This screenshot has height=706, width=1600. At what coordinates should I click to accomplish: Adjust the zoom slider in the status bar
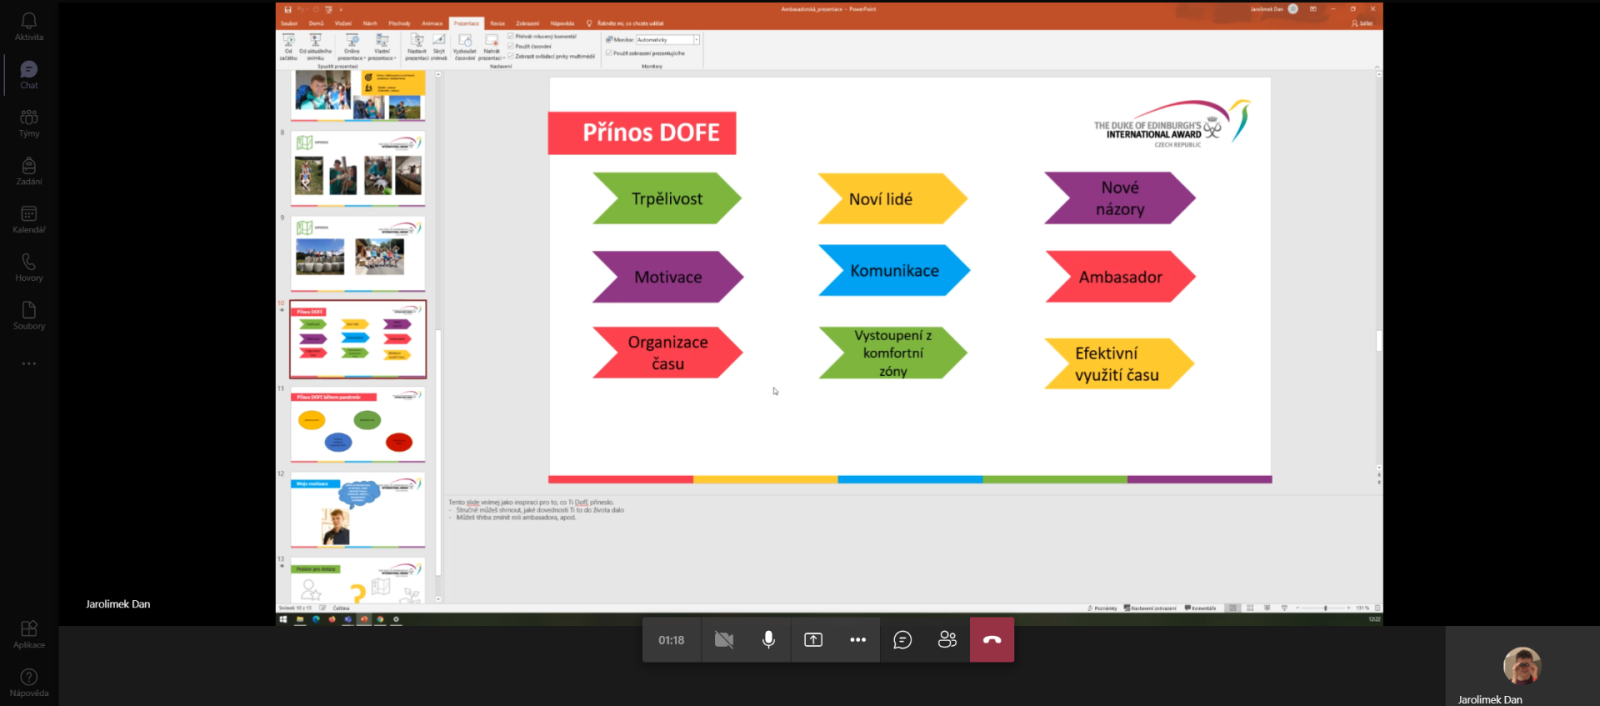[x=1325, y=608]
